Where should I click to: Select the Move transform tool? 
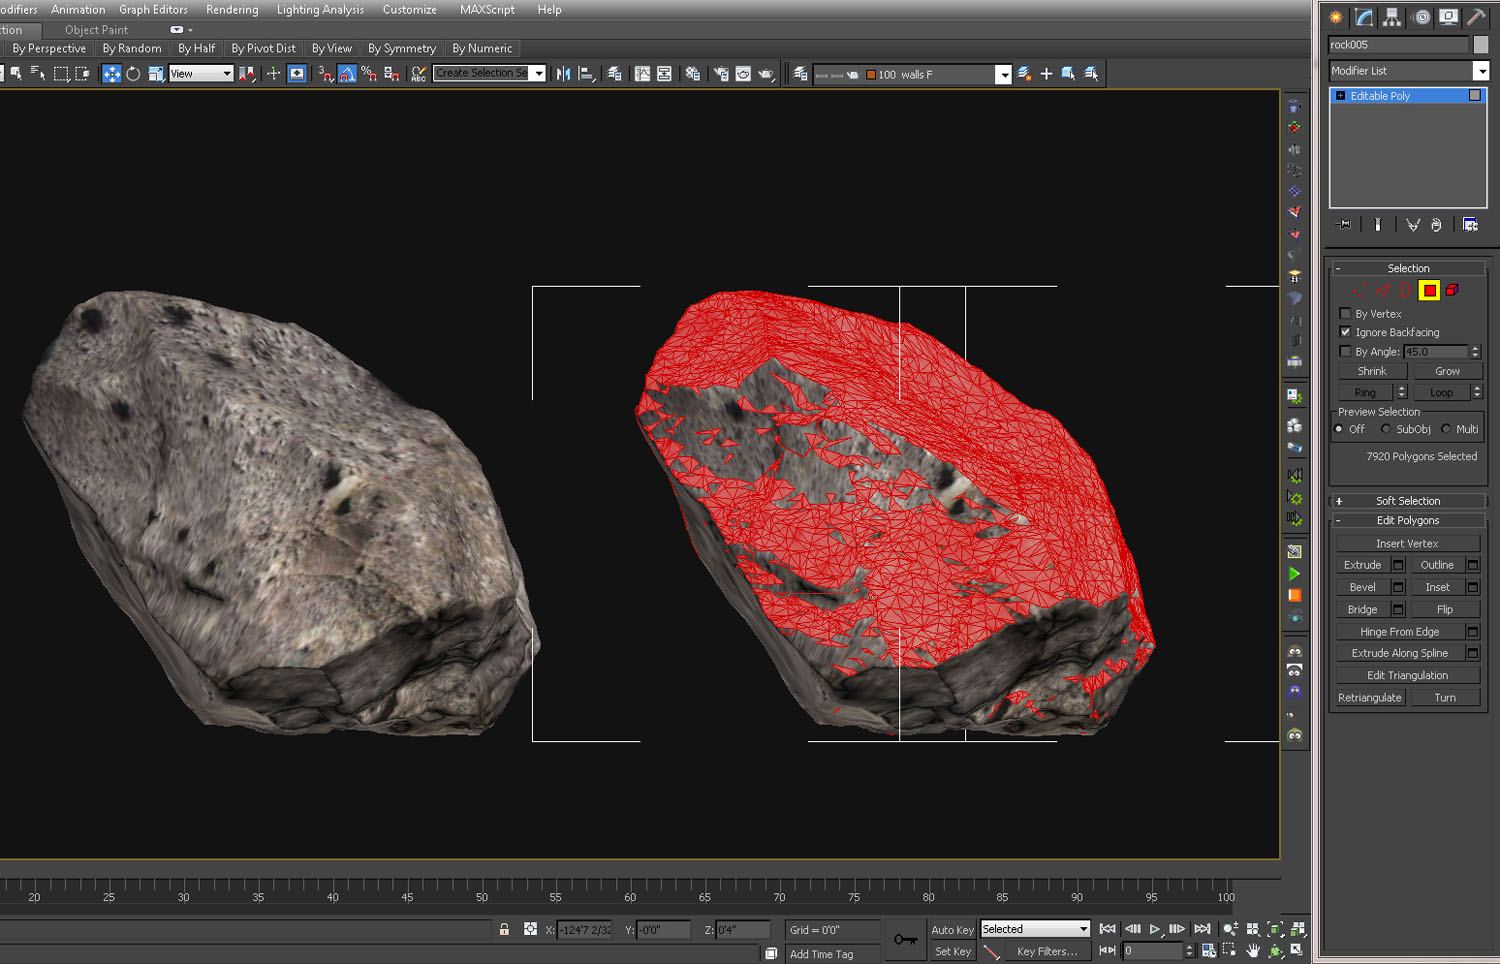pos(111,74)
